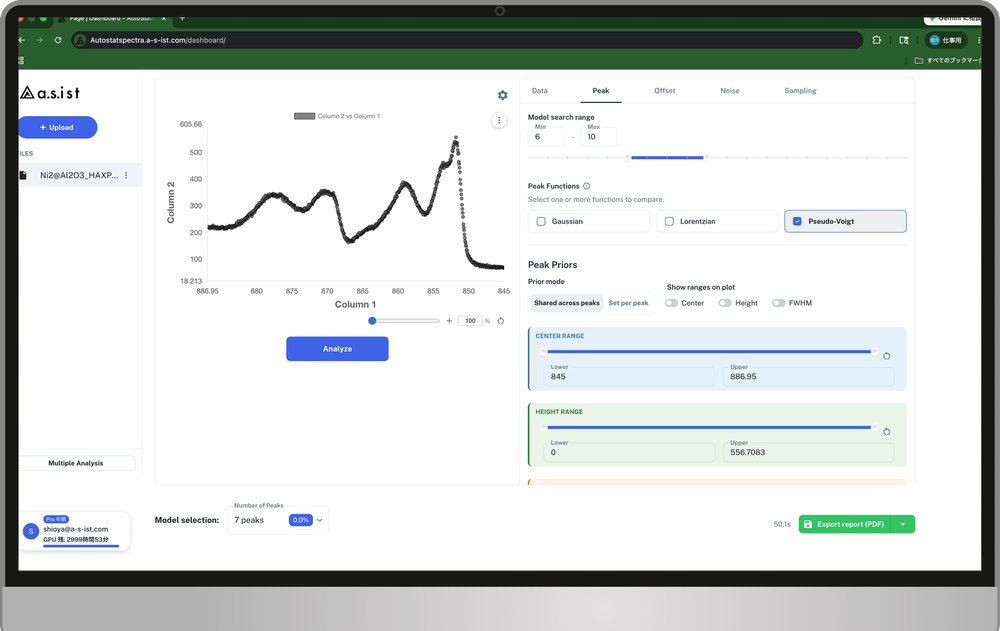Image resolution: width=1000 pixels, height=631 pixels.
Task: Enable FWHM range display on plot
Action: point(778,303)
